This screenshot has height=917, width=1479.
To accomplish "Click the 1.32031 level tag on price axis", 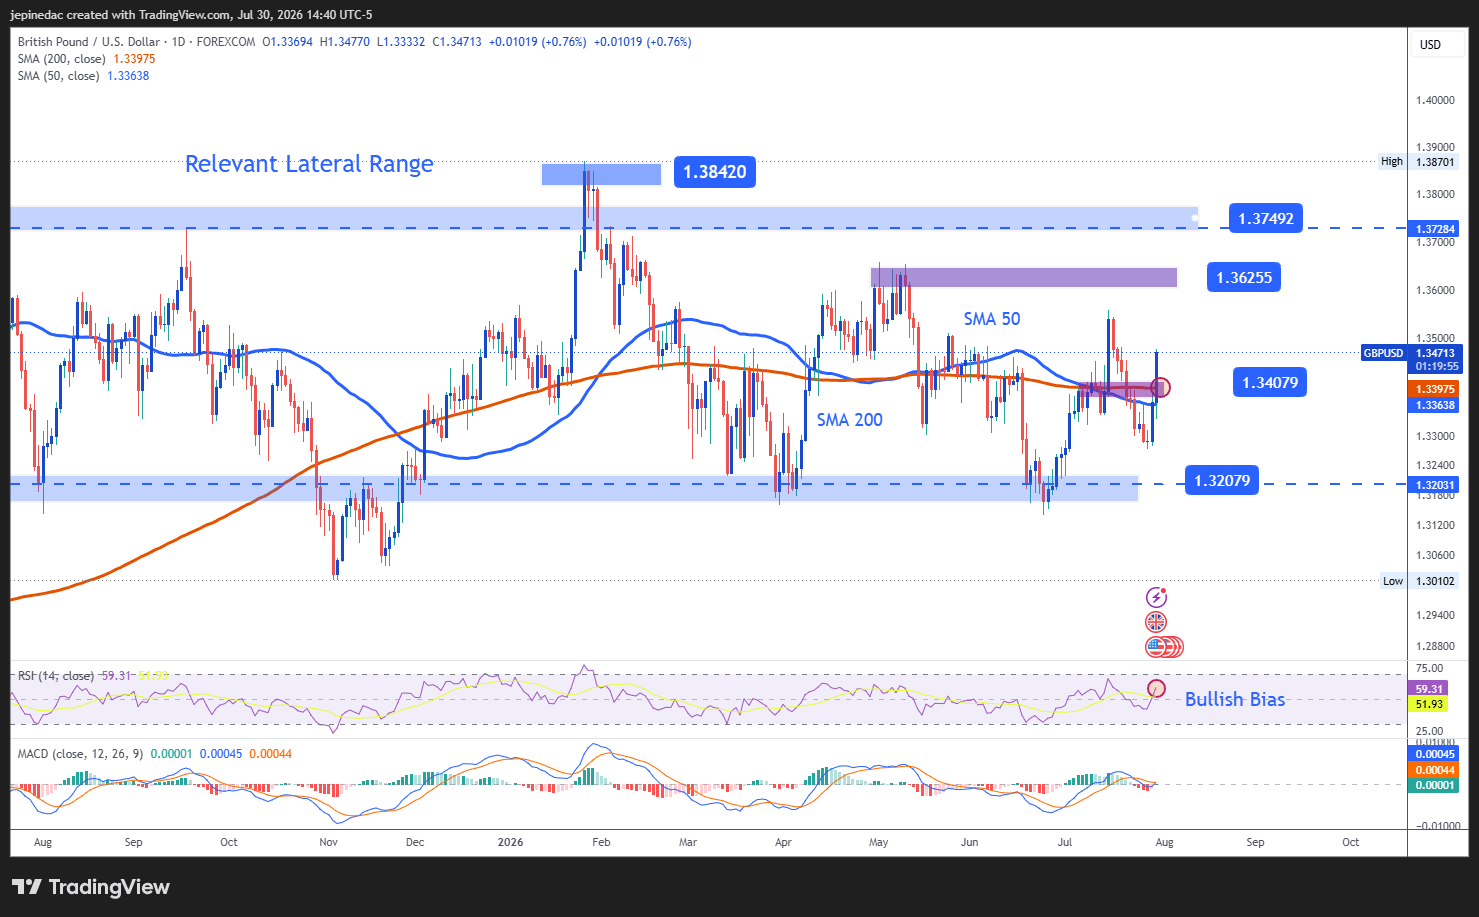I will tap(1434, 485).
